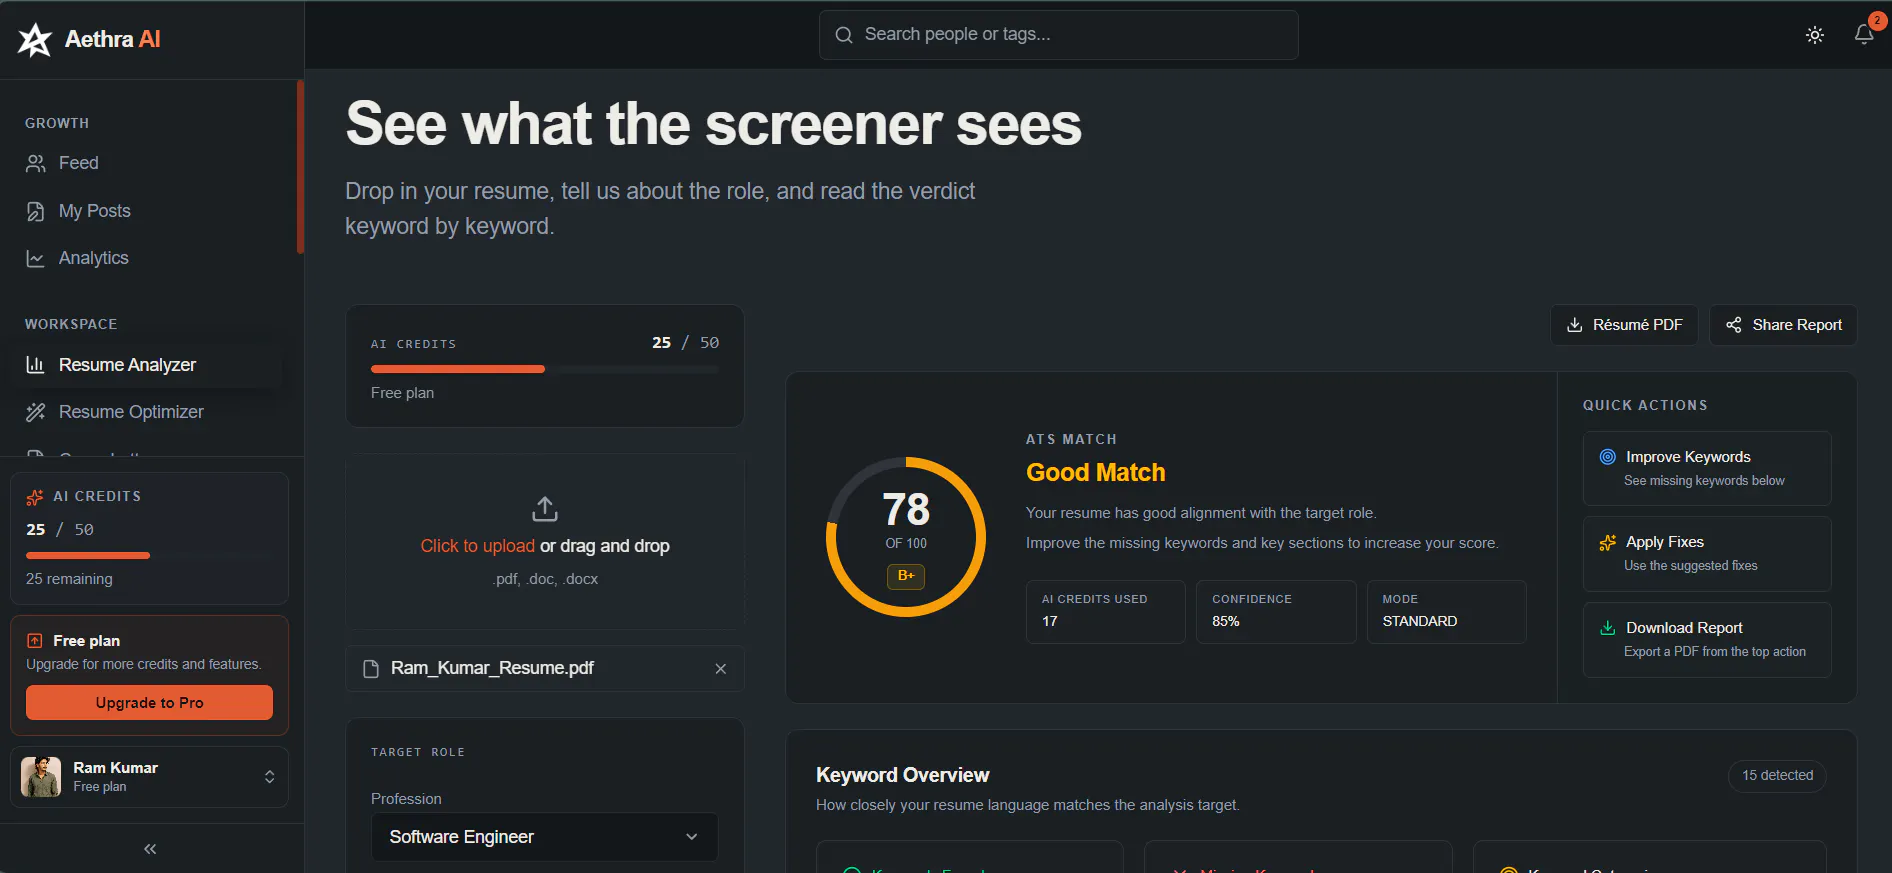Click the Share Report button
Image resolution: width=1892 pixels, height=873 pixels.
click(x=1783, y=325)
